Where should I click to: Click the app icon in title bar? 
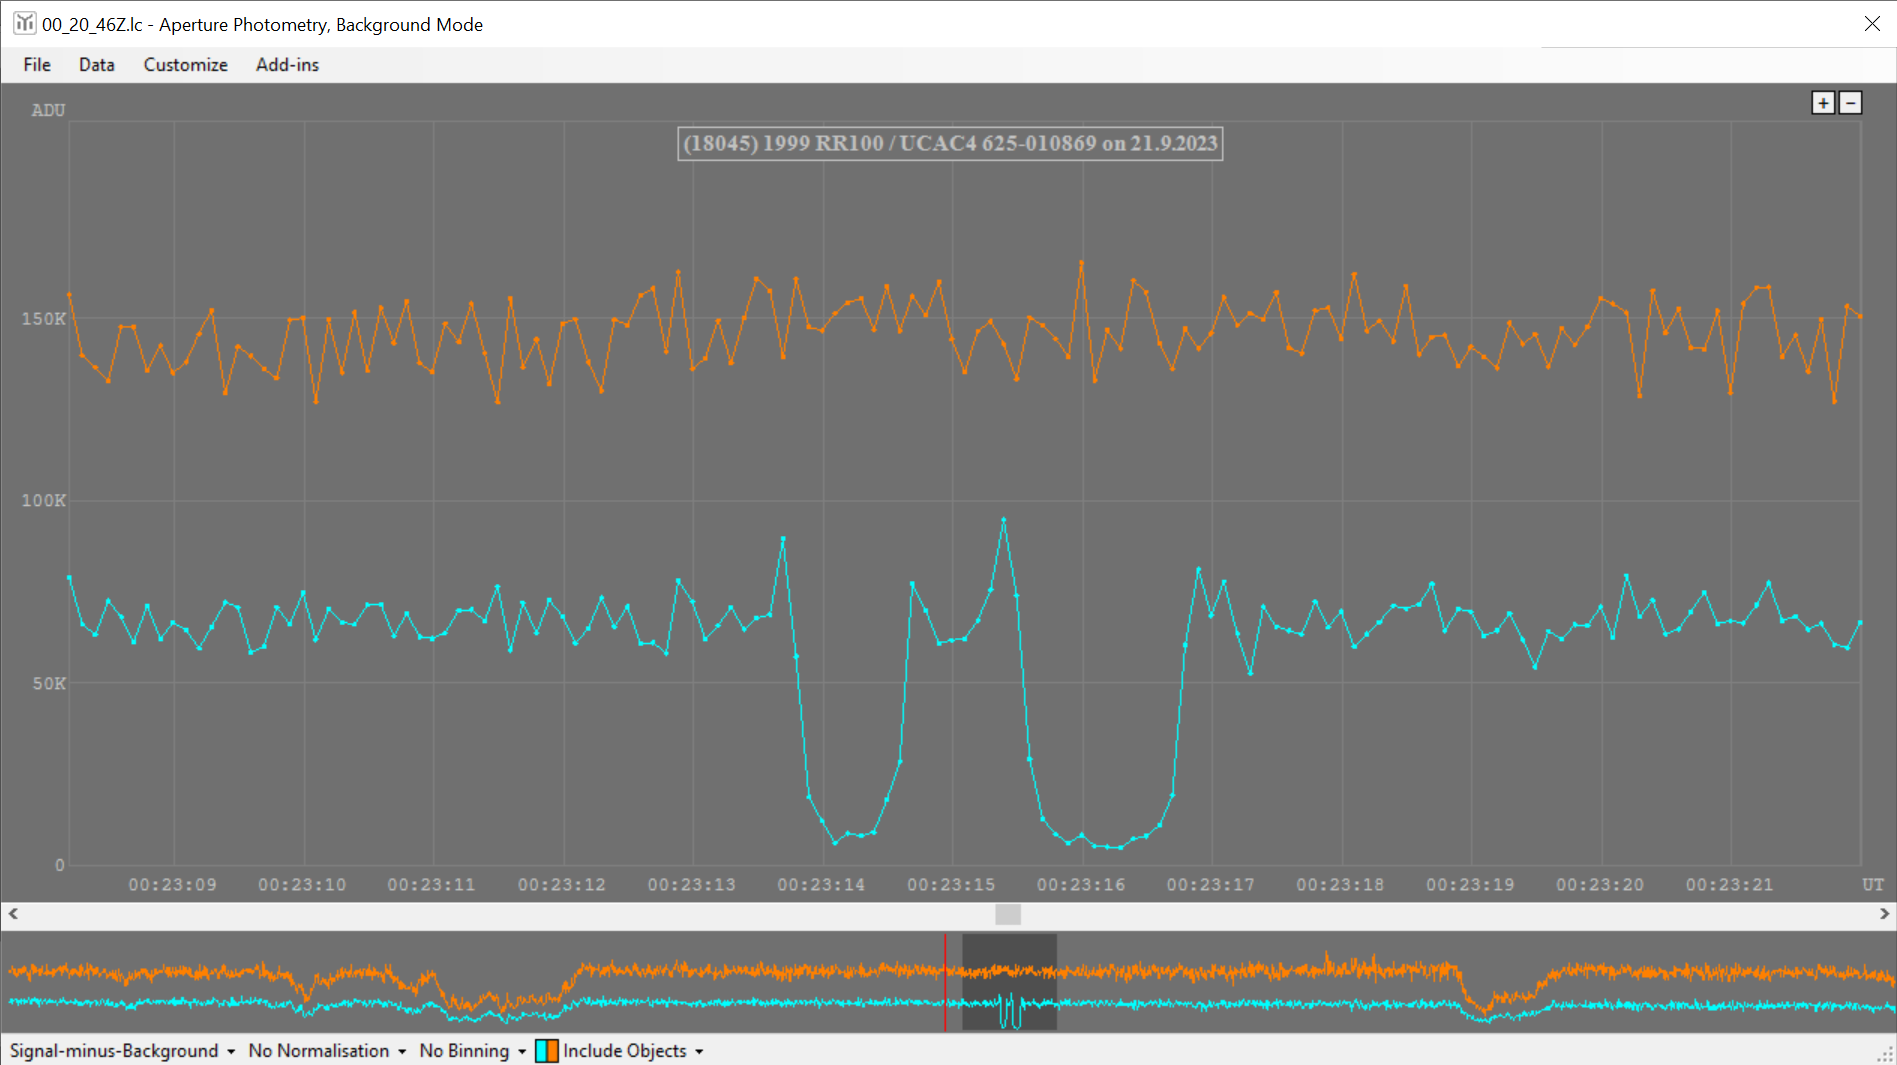point(24,23)
